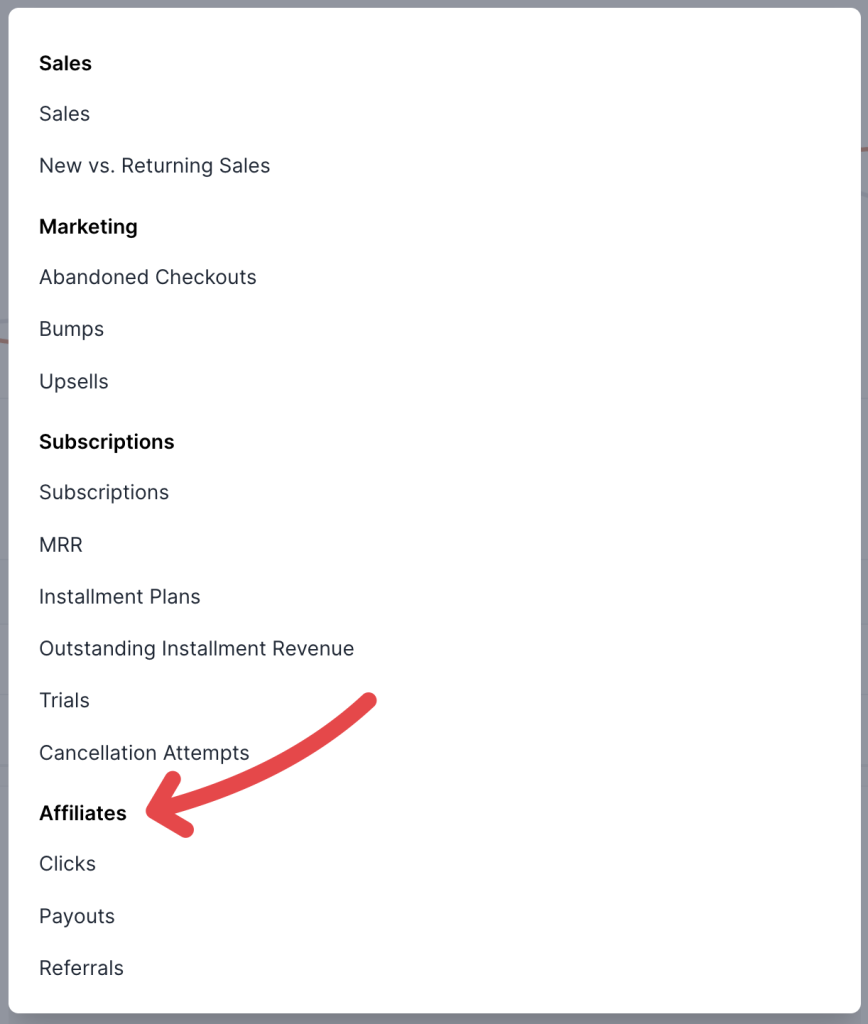Open Installment Plans report

[x=119, y=597]
